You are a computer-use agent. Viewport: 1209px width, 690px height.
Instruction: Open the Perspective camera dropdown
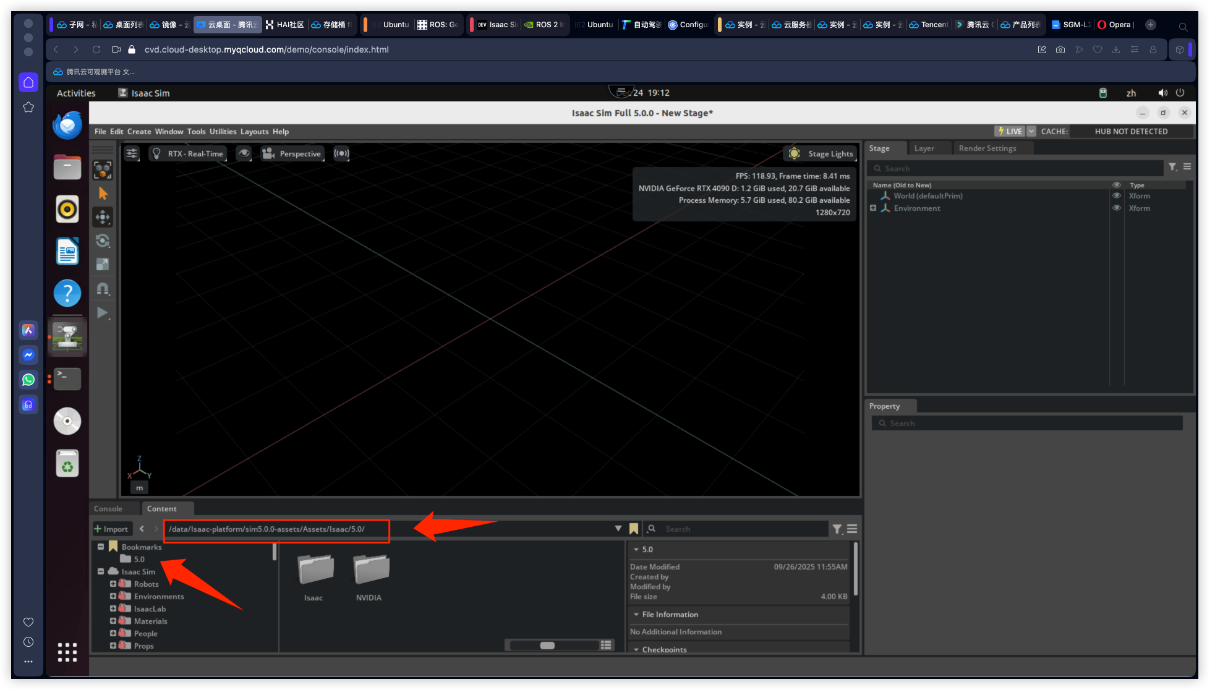(292, 154)
